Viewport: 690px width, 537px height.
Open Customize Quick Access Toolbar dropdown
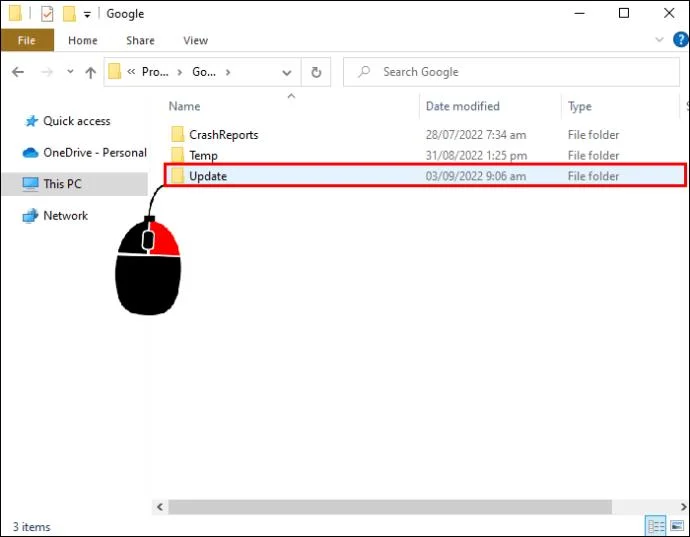tap(87, 15)
